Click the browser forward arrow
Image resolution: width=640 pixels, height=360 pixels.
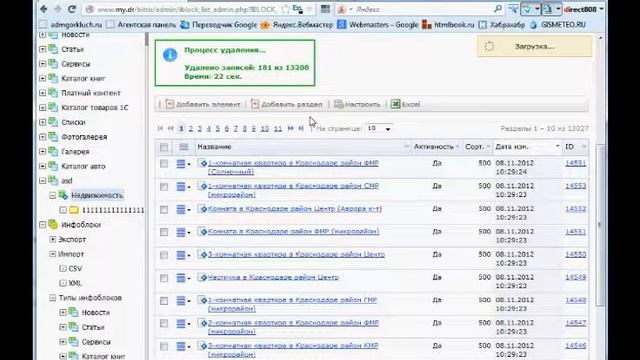(58, 9)
